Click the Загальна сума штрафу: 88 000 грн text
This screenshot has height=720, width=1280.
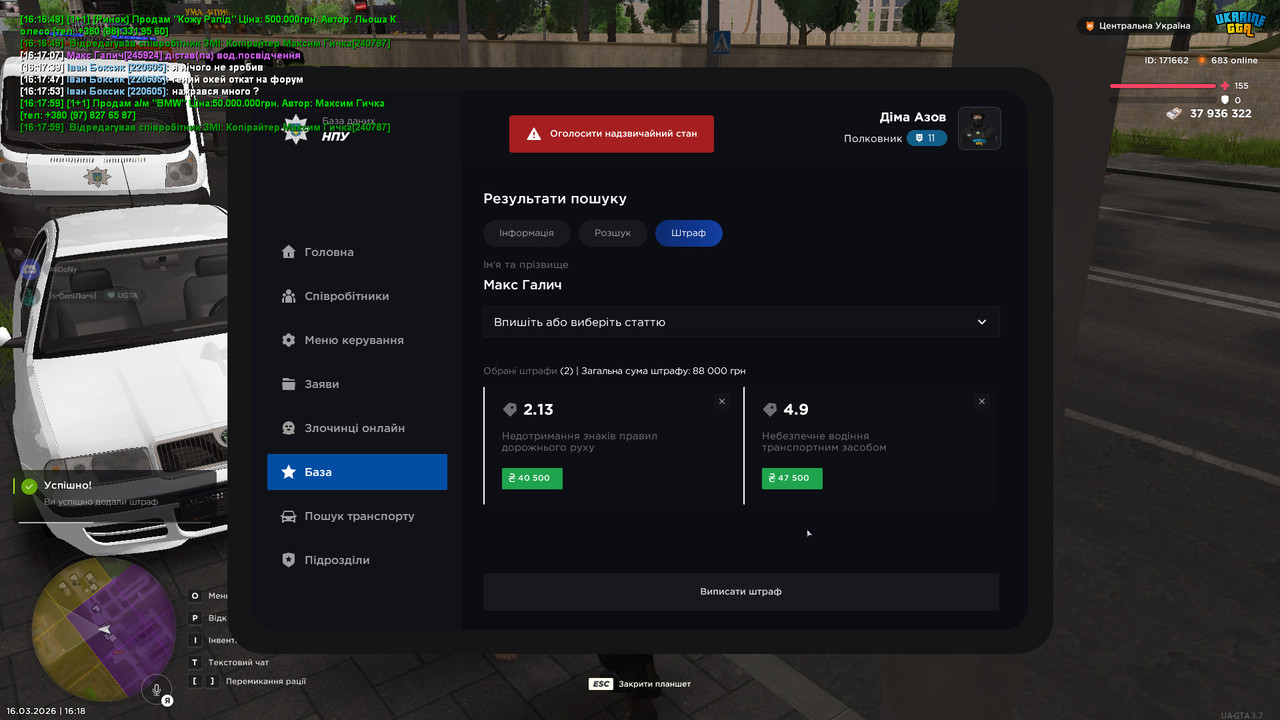coord(663,371)
